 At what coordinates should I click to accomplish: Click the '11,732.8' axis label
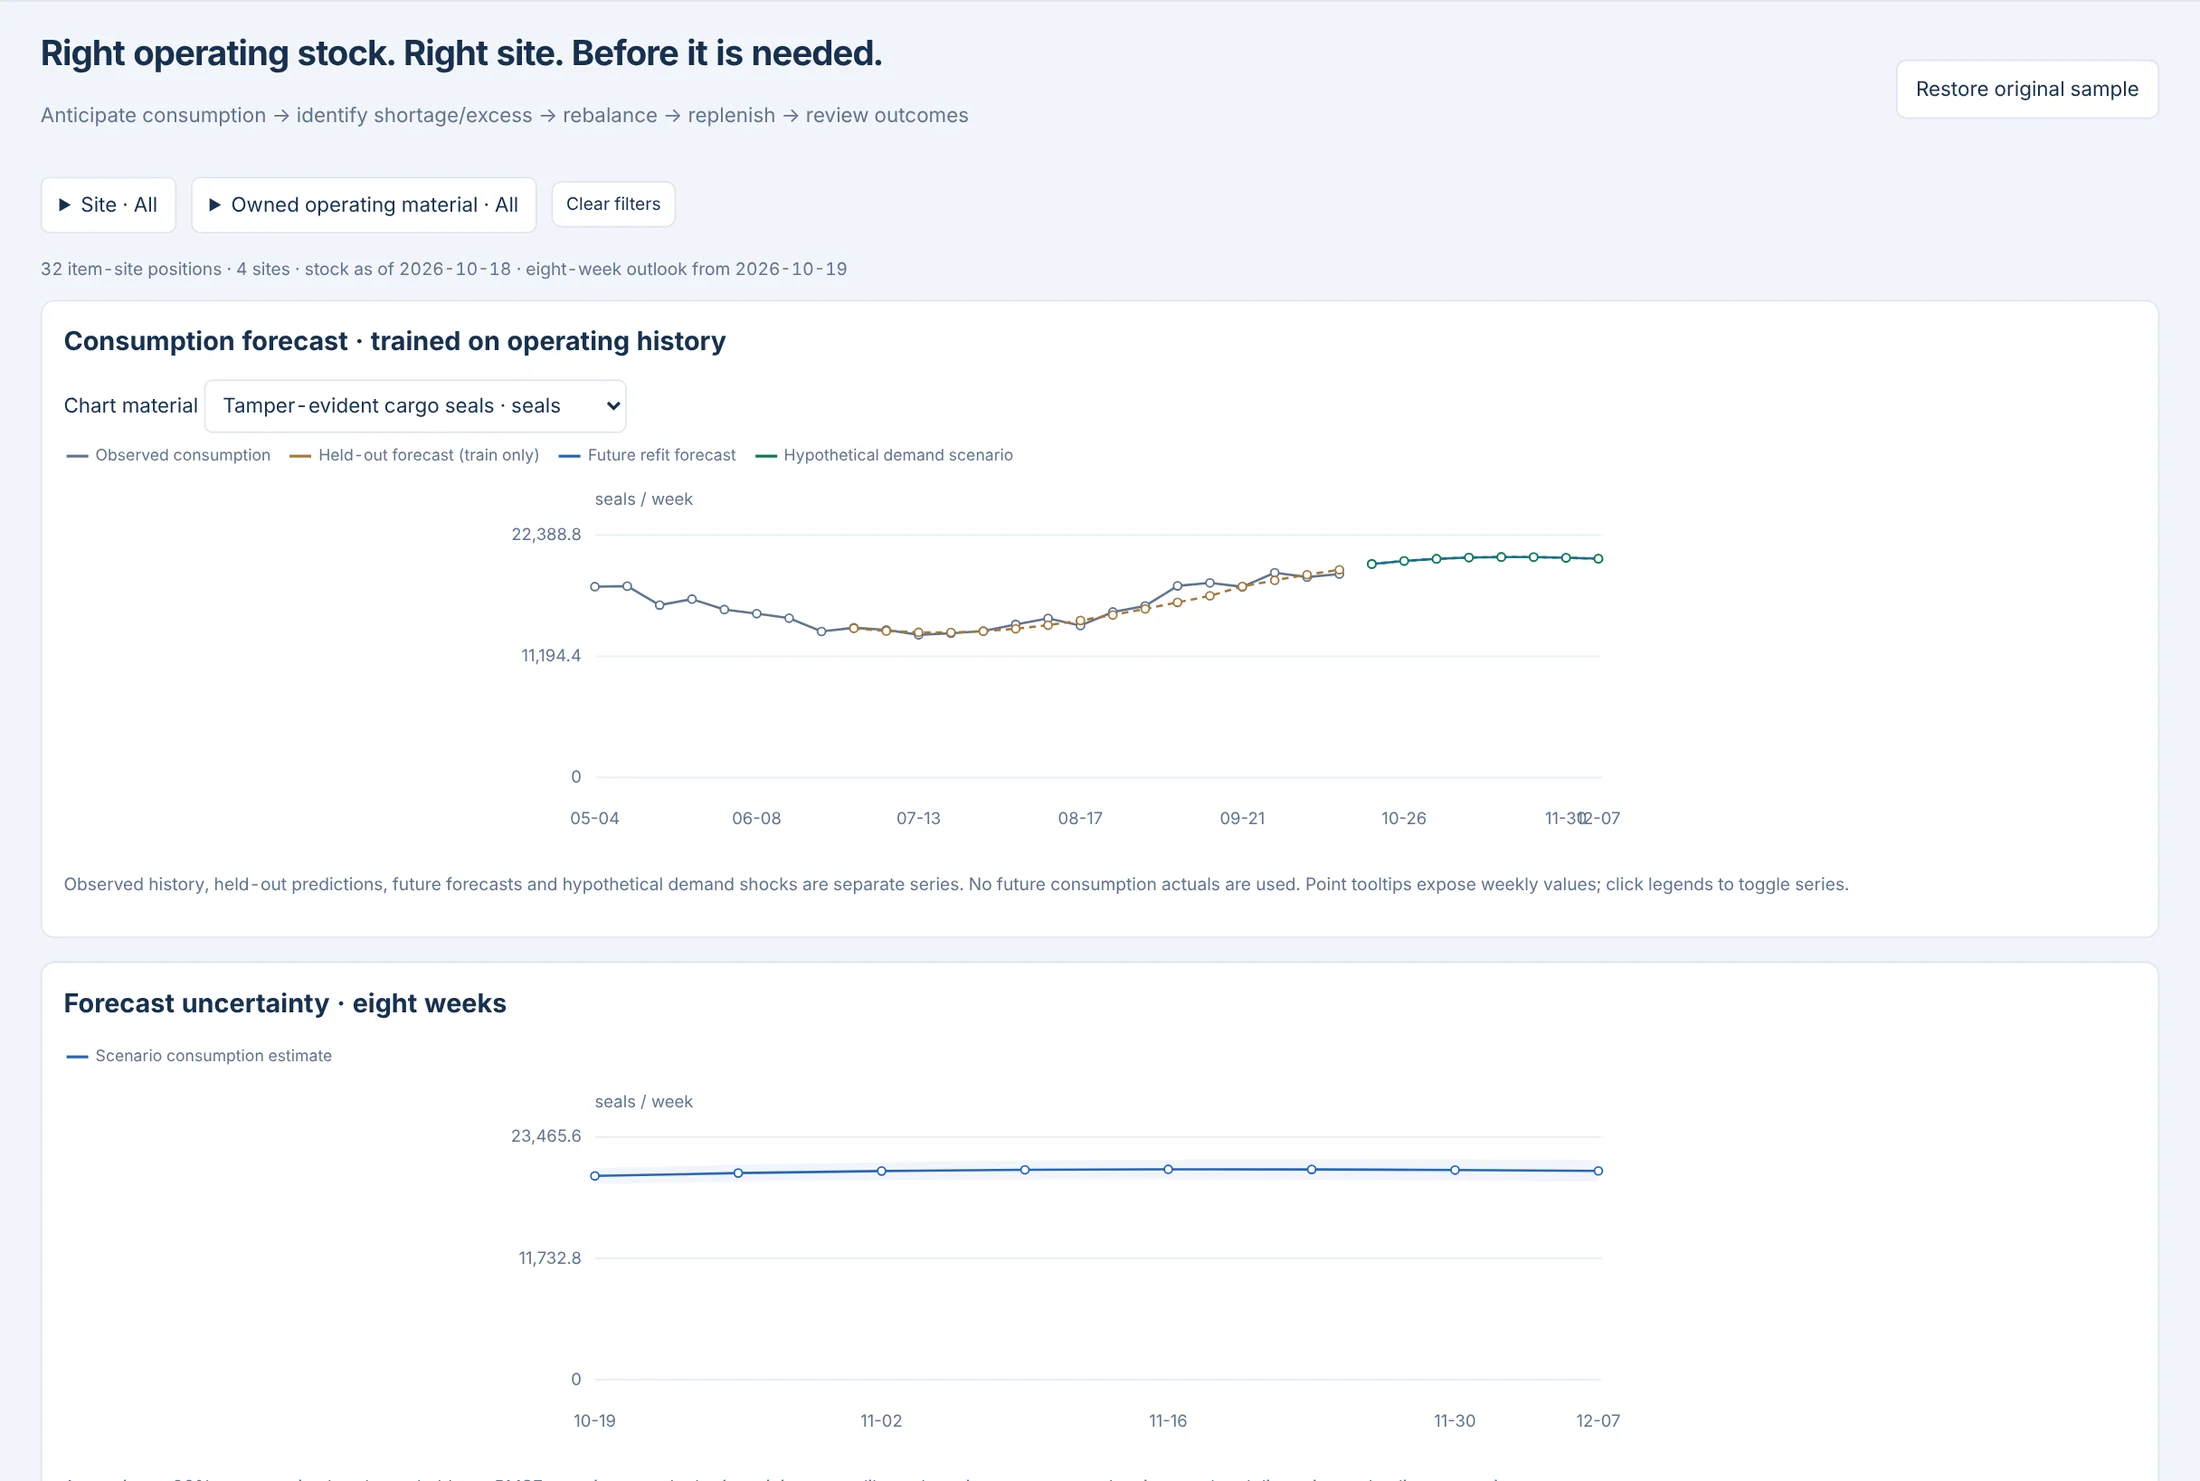(550, 1258)
